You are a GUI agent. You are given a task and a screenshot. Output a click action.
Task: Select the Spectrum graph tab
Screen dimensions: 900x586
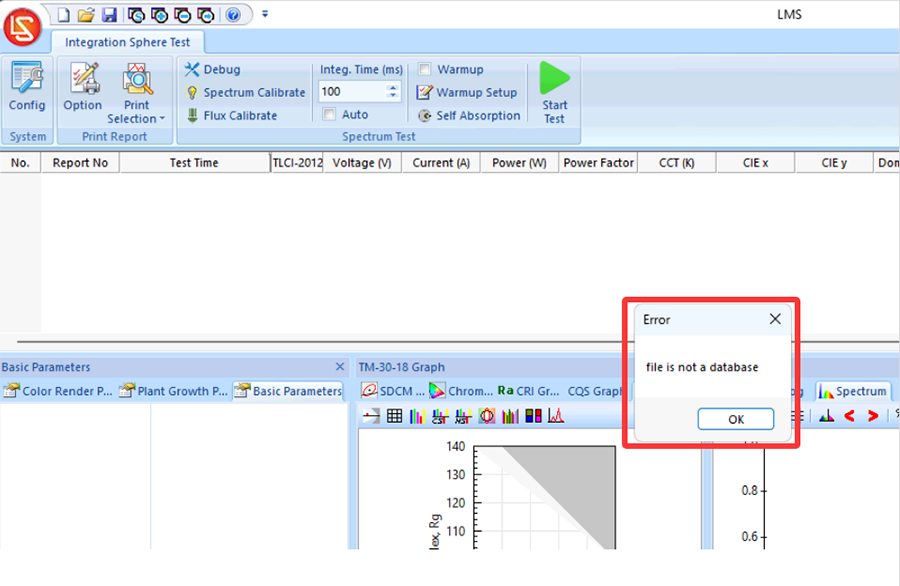(853, 391)
